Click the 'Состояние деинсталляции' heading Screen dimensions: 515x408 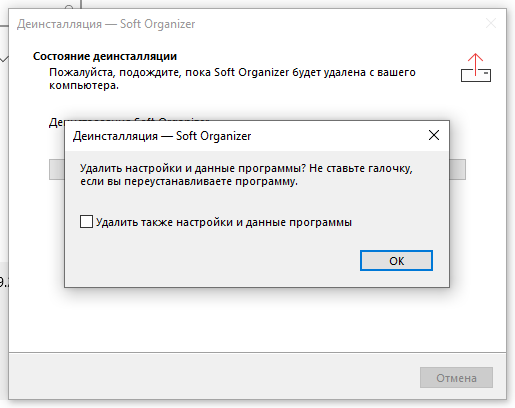coord(105,56)
